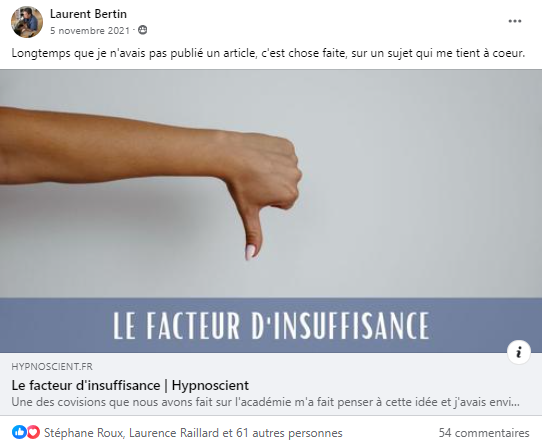Image resolution: width=542 pixels, height=445 pixels.
Task: Click the link info 'i' icon
Action: click(518, 352)
